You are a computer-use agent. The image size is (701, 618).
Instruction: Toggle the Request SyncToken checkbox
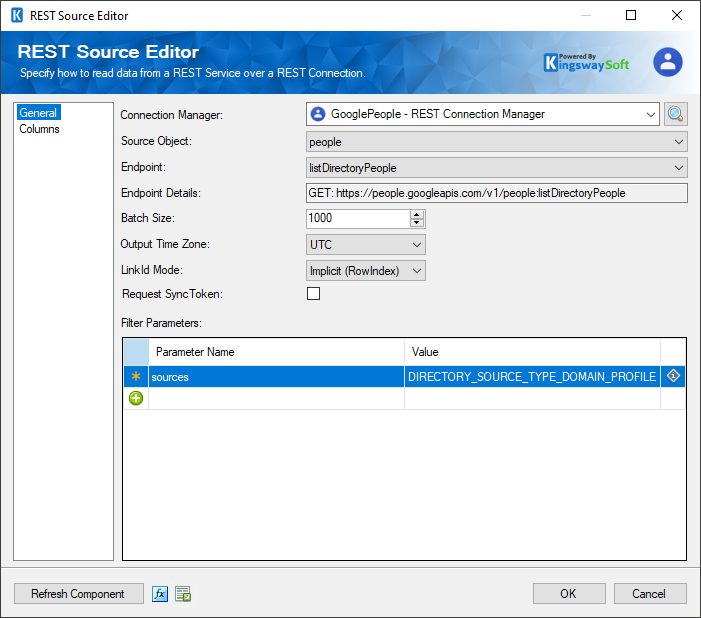313,294
